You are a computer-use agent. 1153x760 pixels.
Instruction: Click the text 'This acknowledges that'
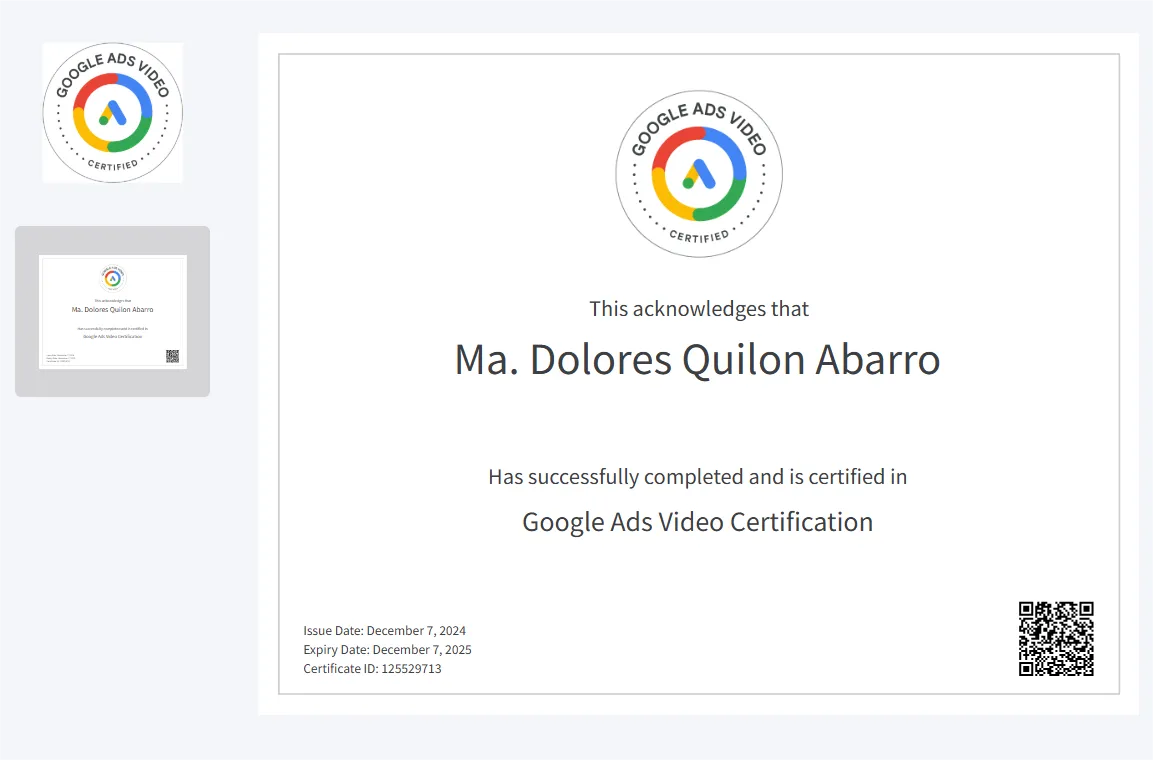pyautogui.click(x=699, y=309)
